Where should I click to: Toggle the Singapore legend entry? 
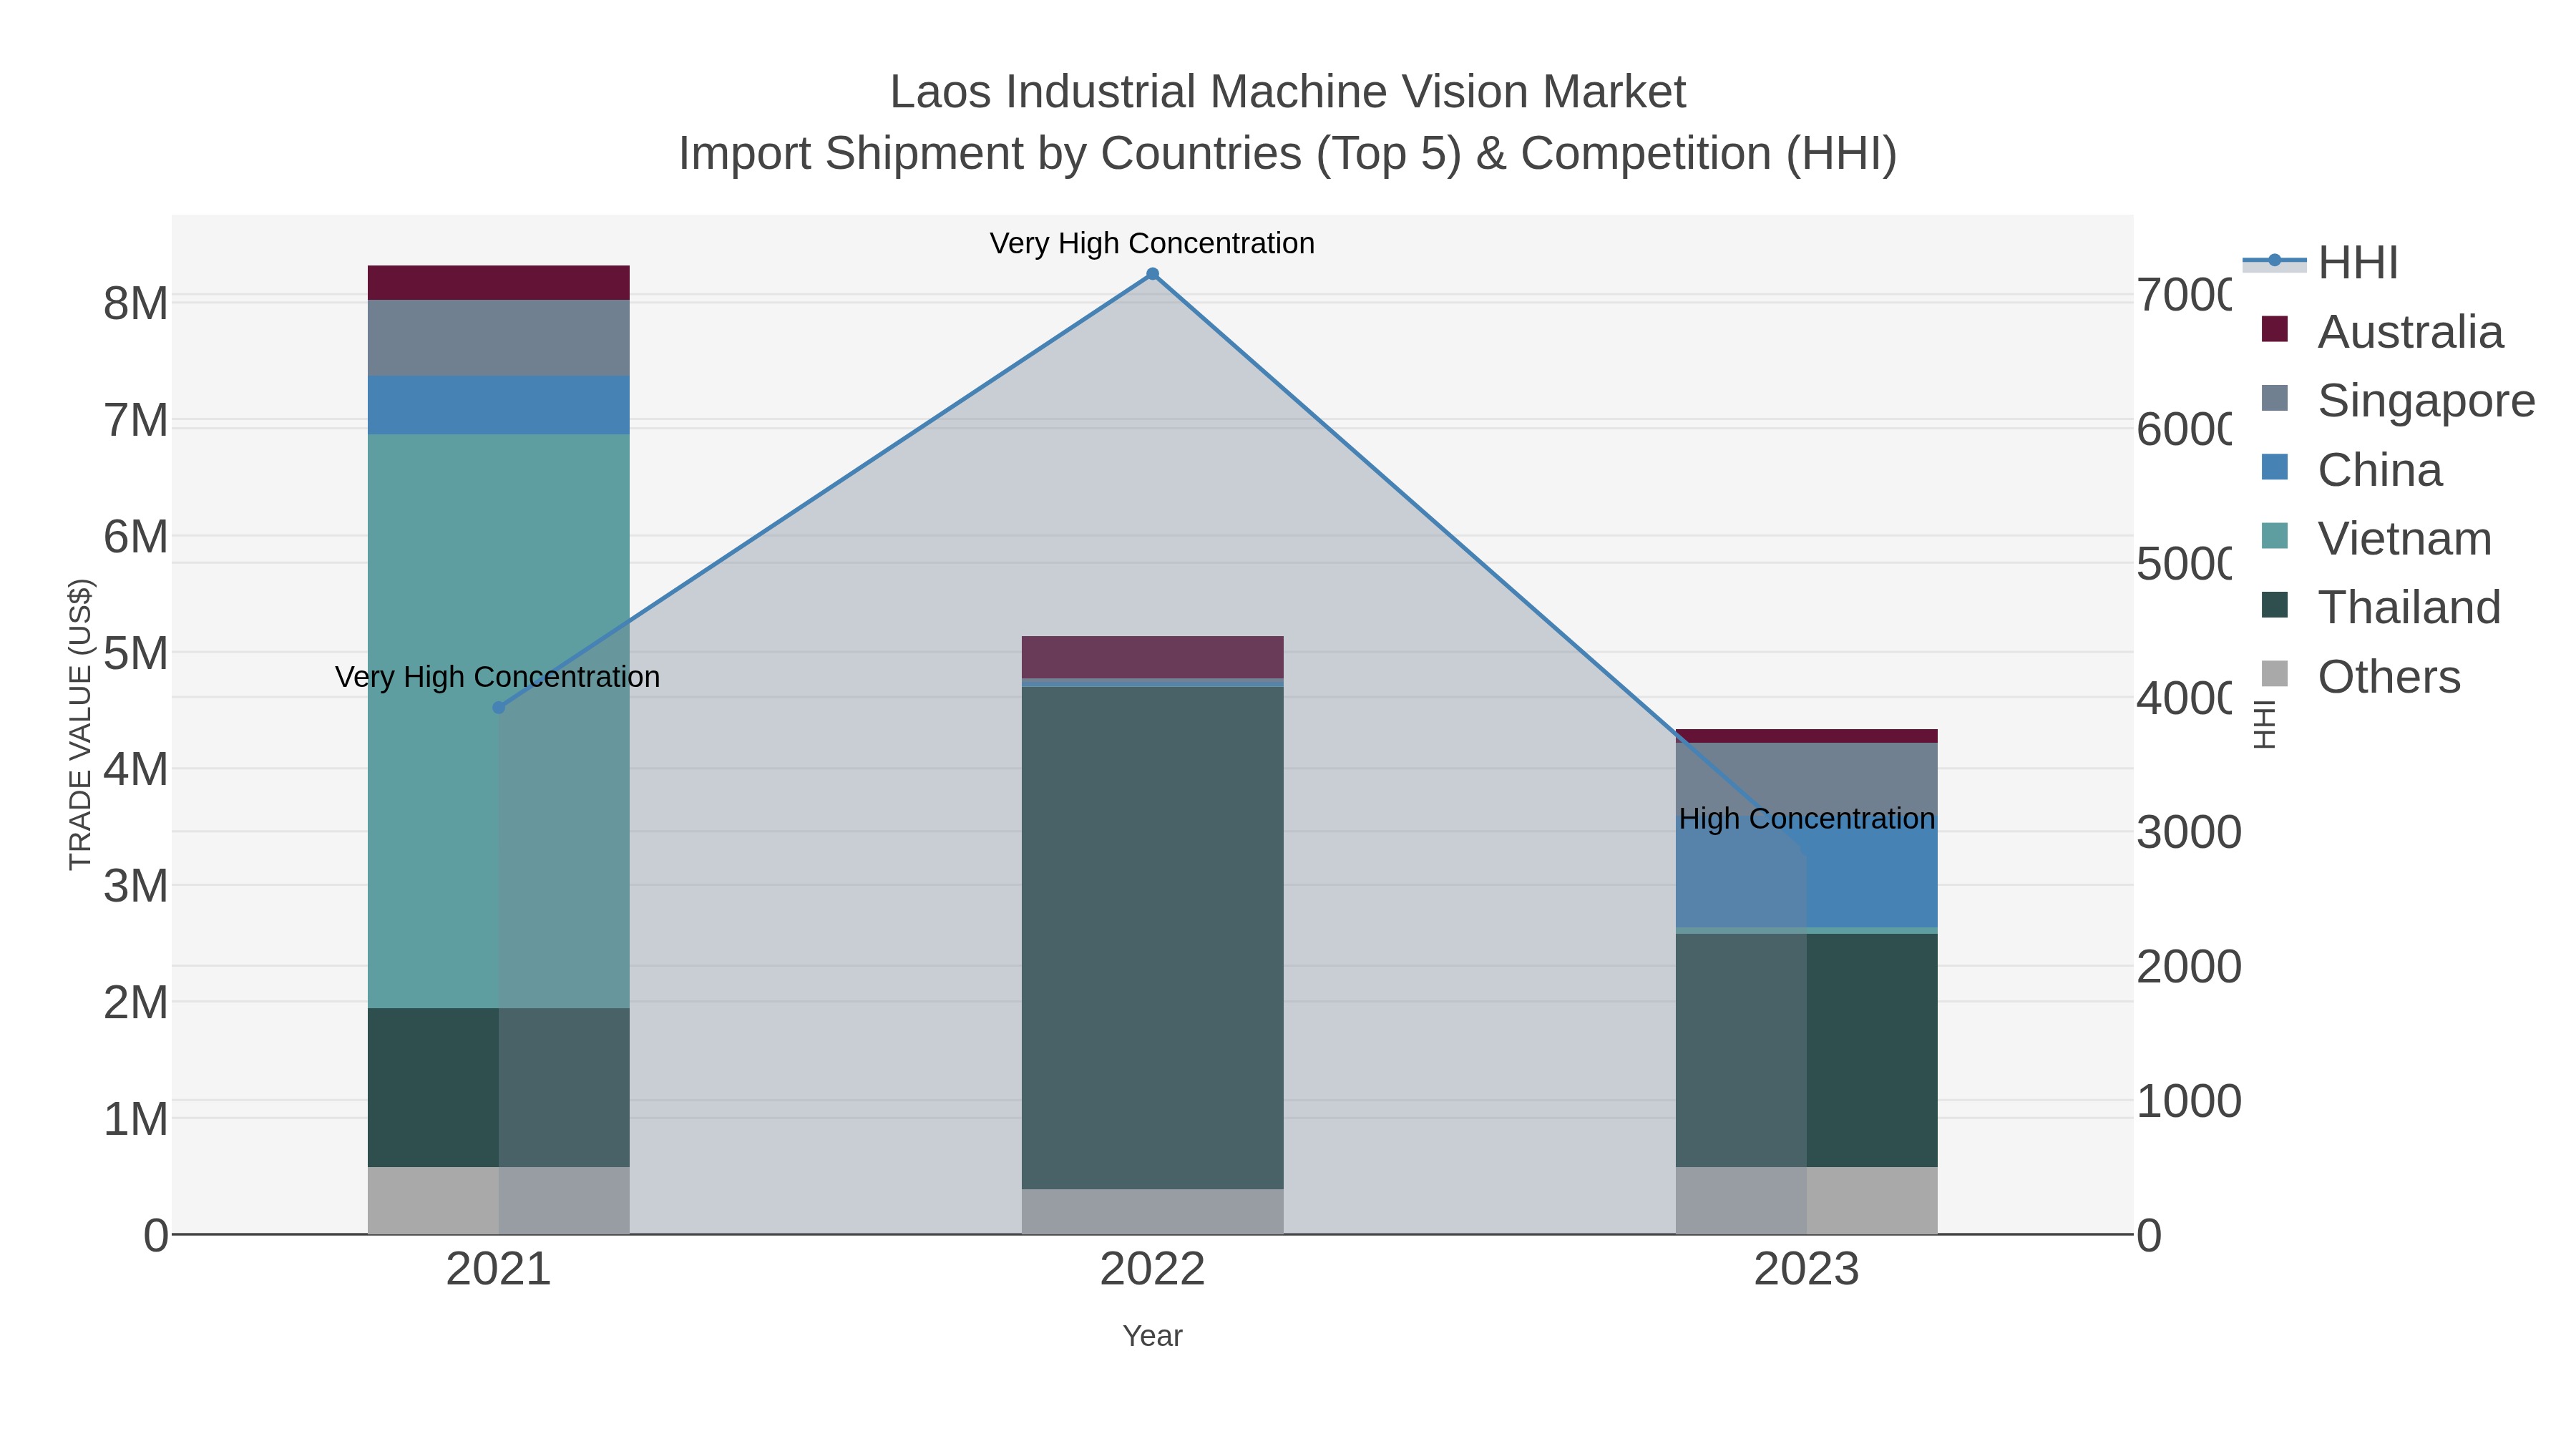tap(2398, 401)
